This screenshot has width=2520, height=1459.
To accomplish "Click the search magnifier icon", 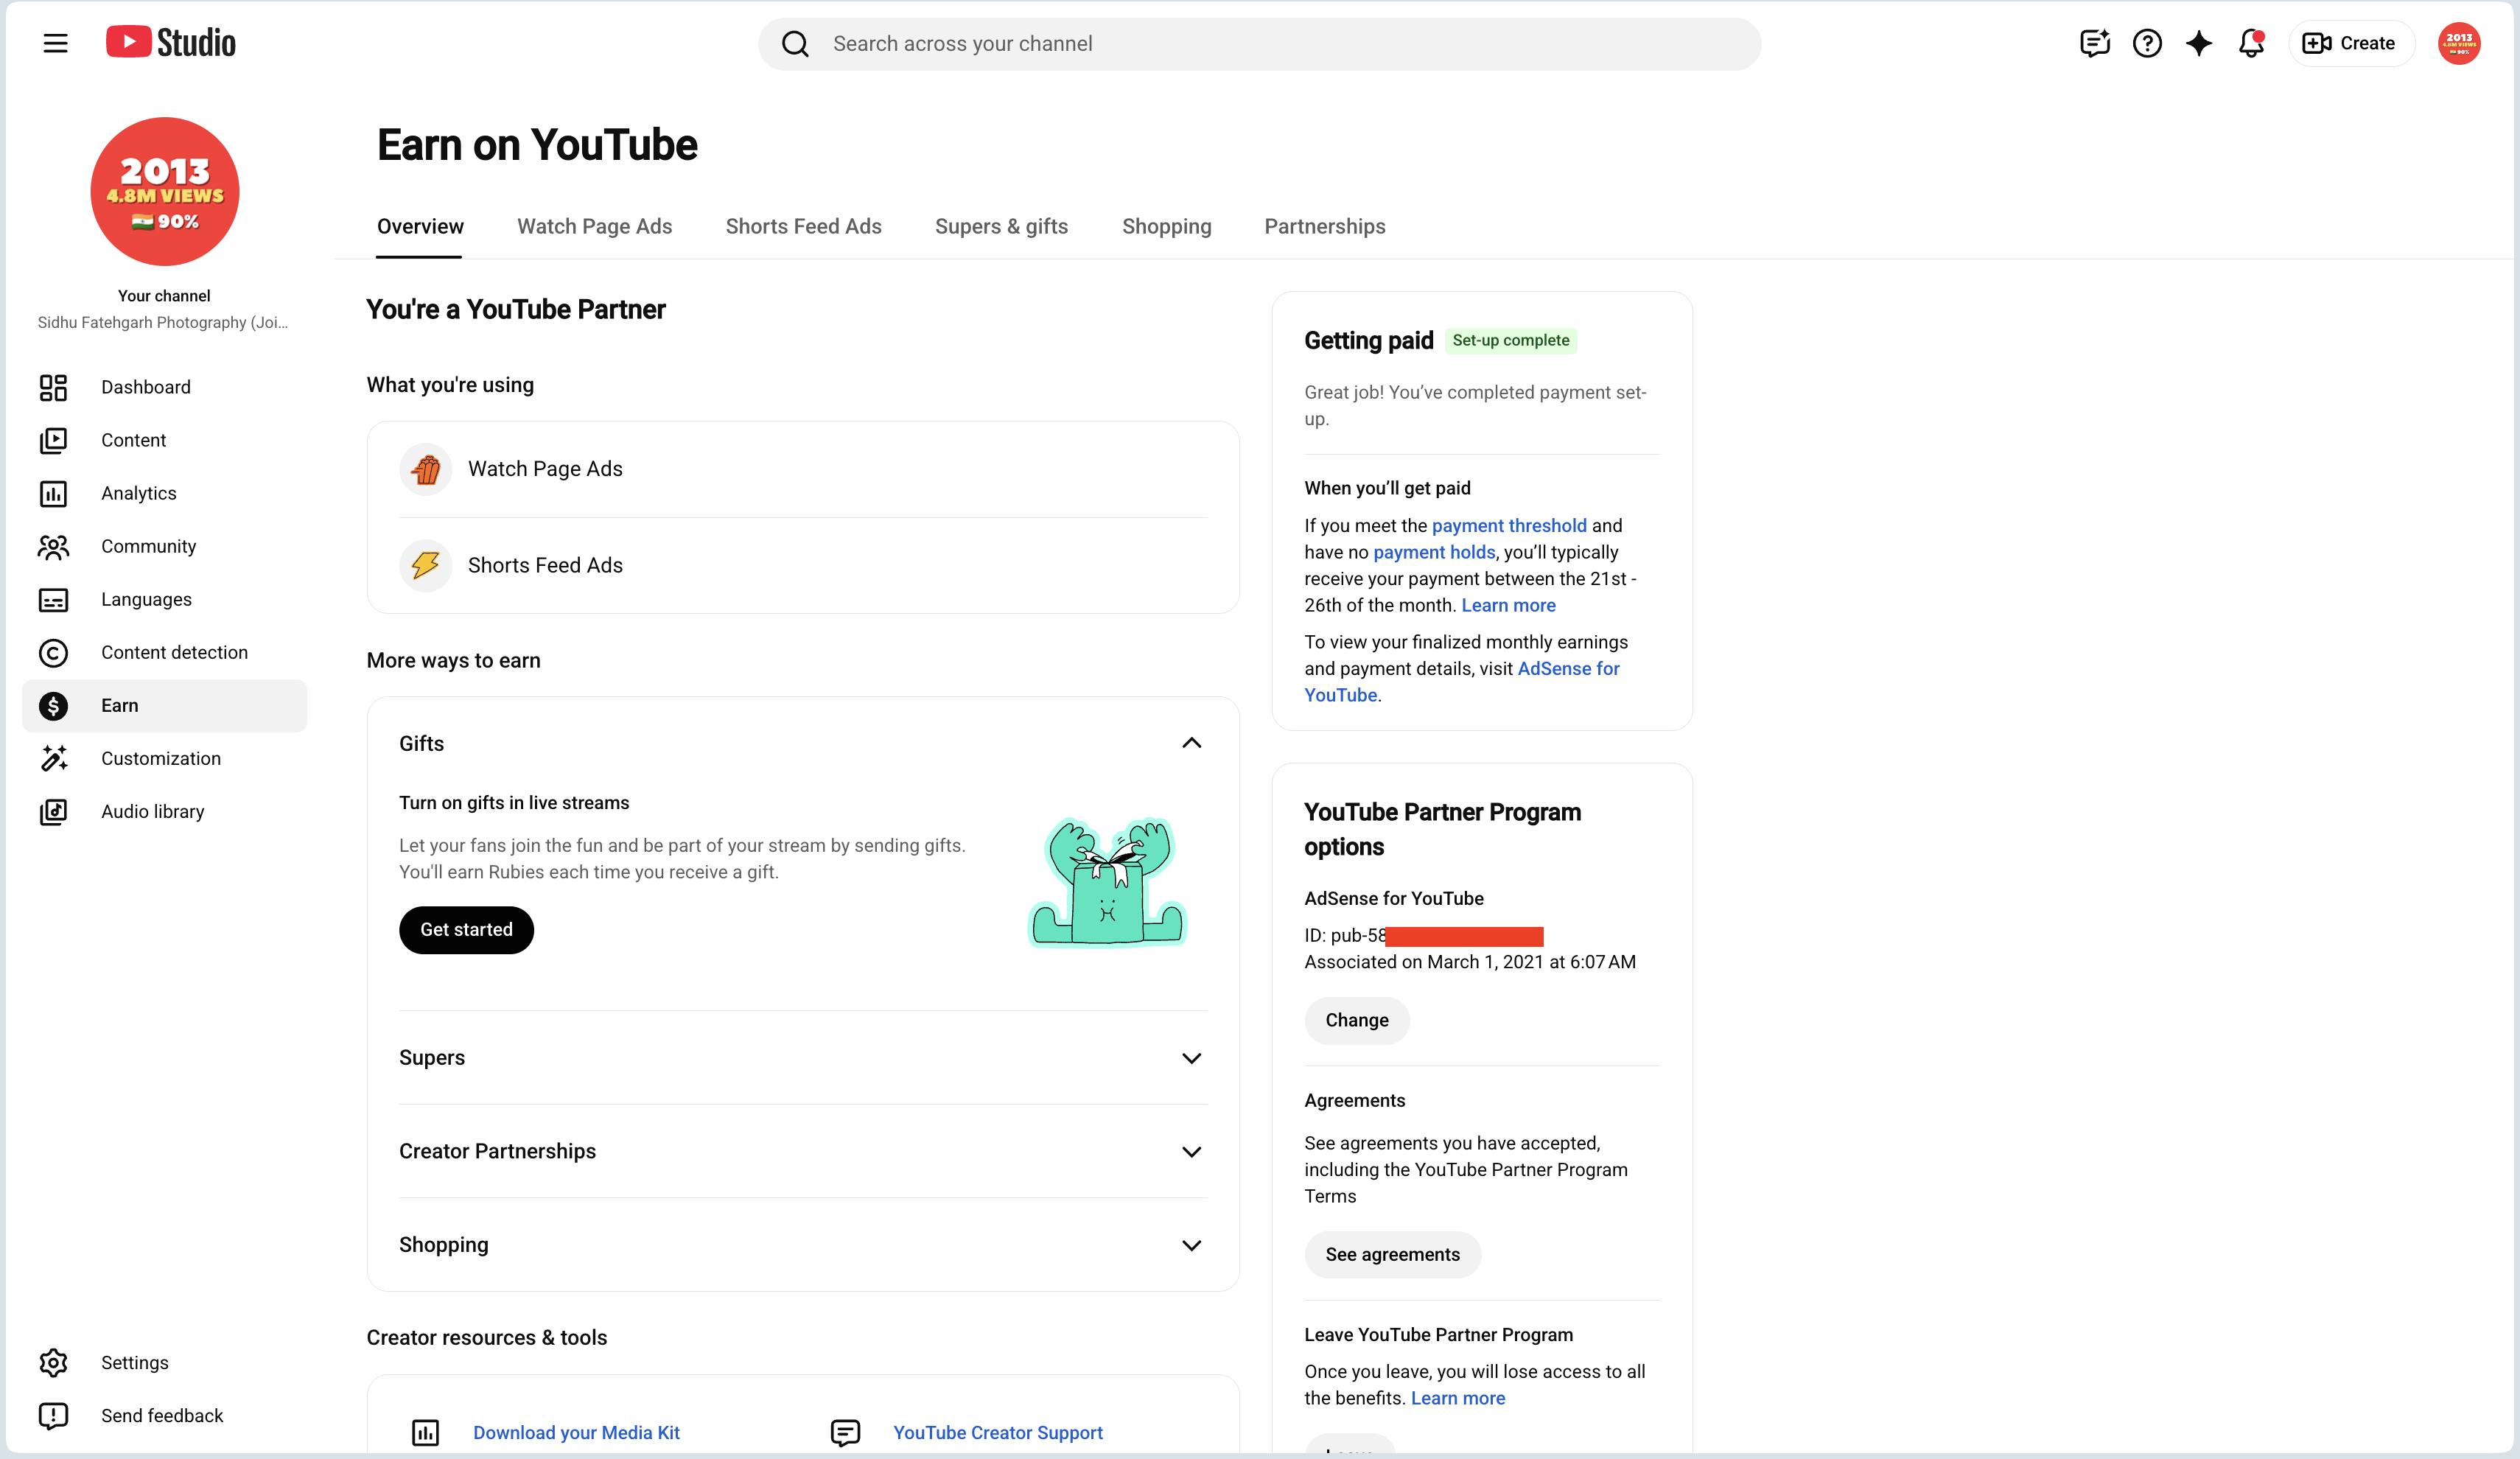I will point(795,44).
